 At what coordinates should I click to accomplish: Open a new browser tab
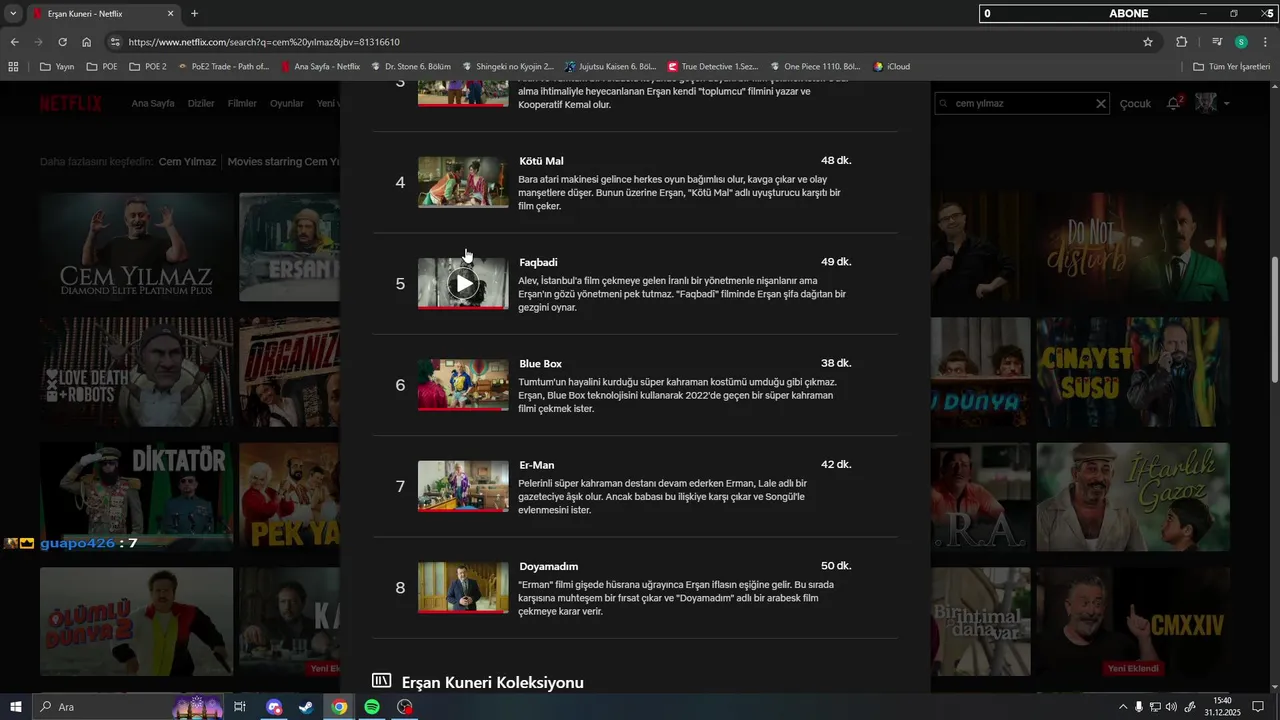194,14
